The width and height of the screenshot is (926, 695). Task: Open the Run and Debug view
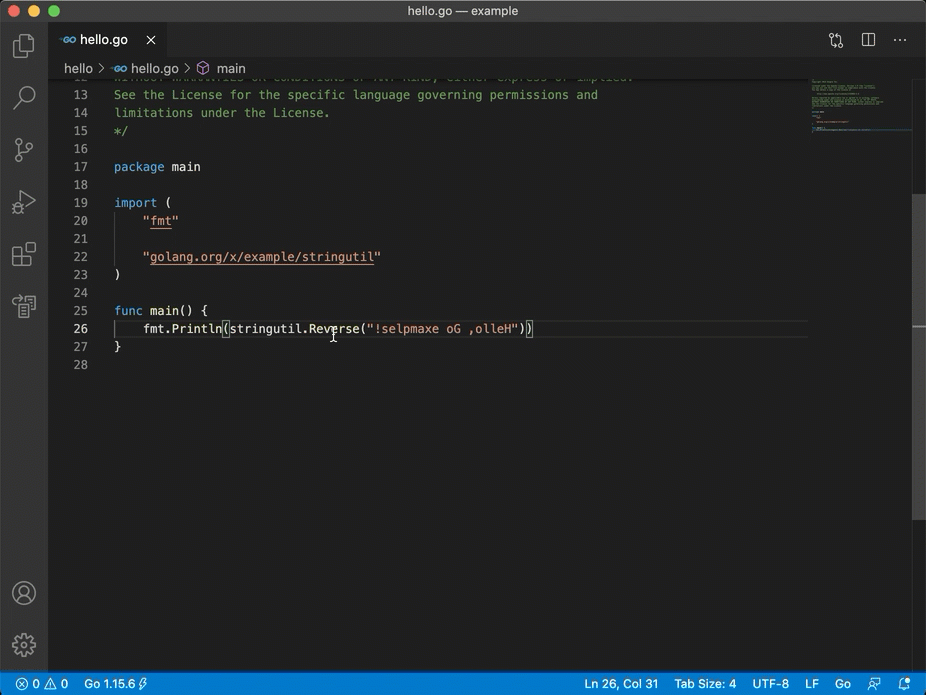click(x=24, y=201)
